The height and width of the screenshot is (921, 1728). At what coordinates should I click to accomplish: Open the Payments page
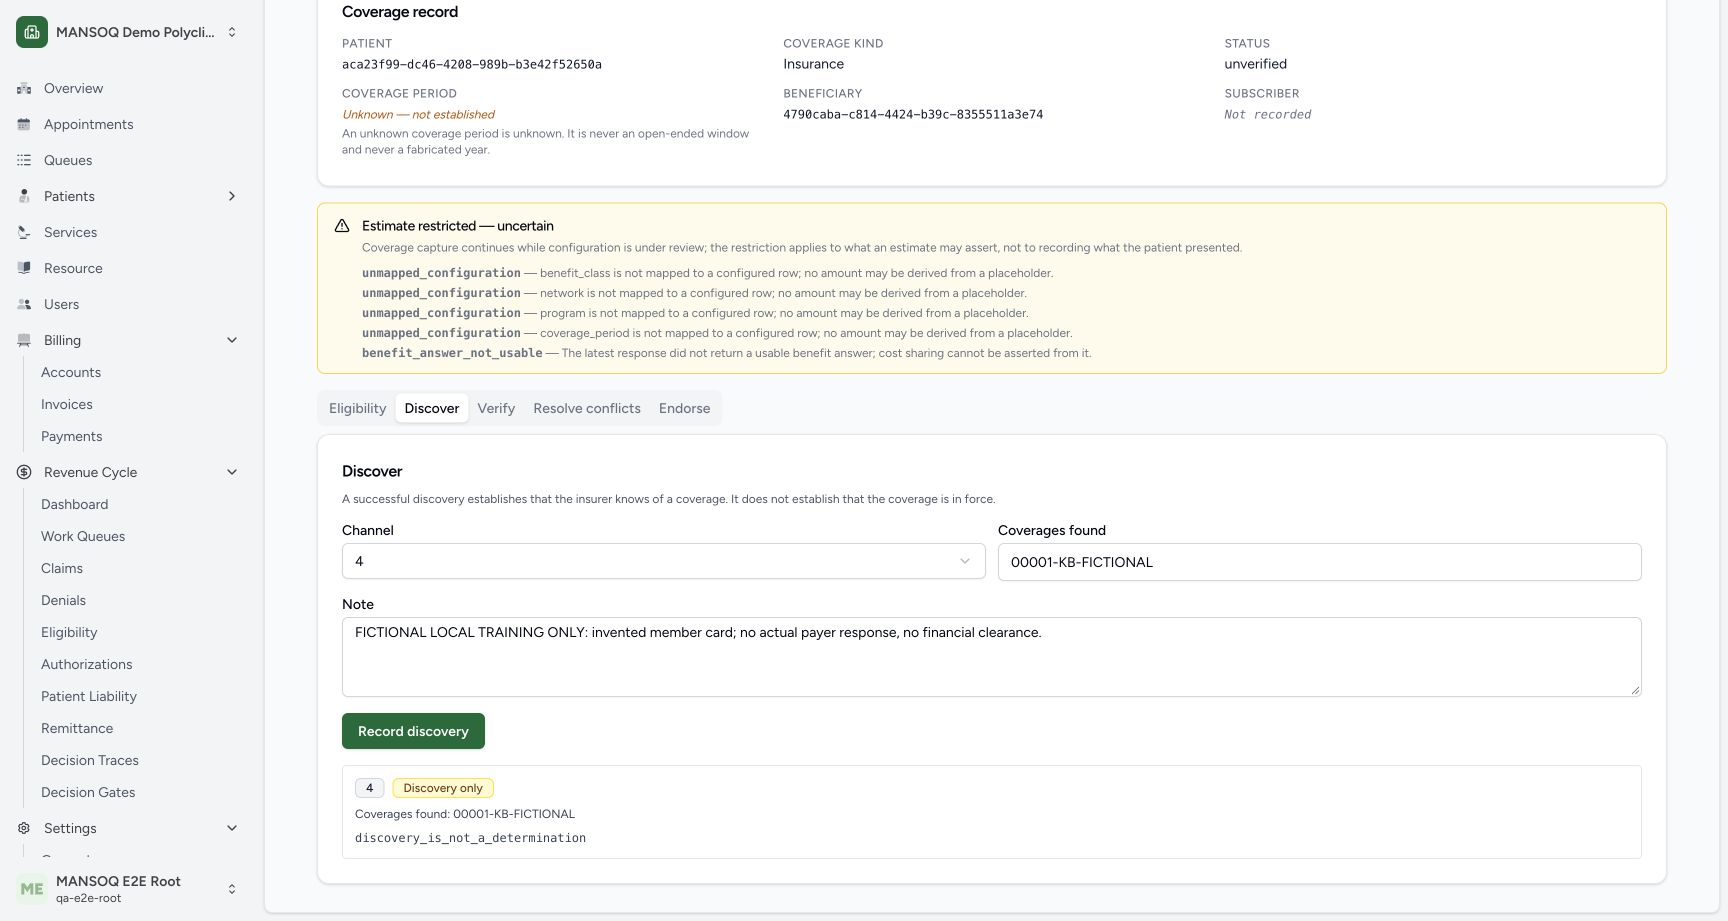(x=72, y=436)
